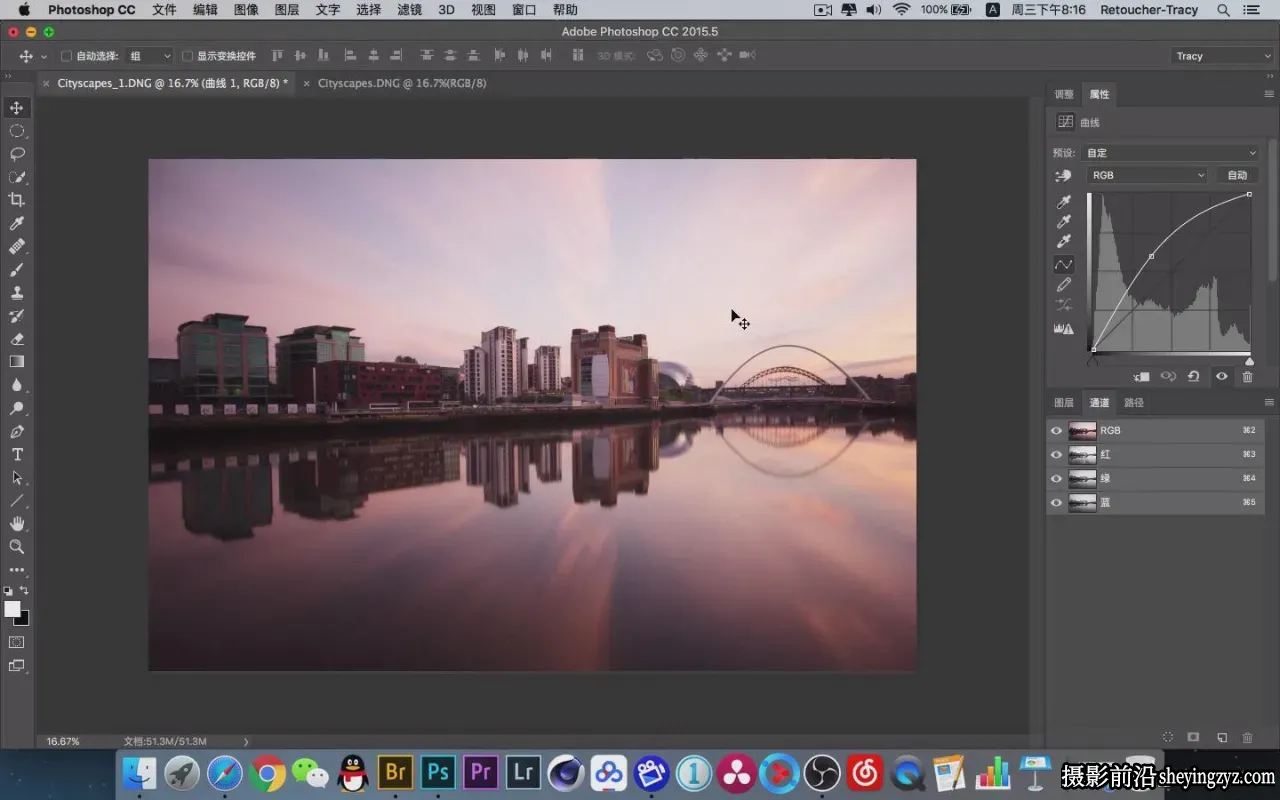
Task: Switch to Cityscapes.DNG document tab
Action: 402,83
